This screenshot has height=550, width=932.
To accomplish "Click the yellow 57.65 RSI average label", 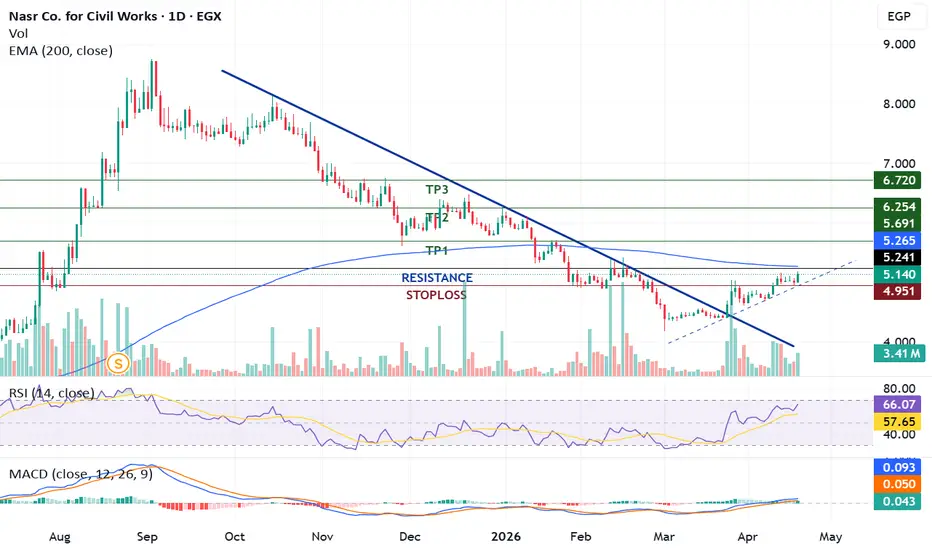I will (898, 422).
